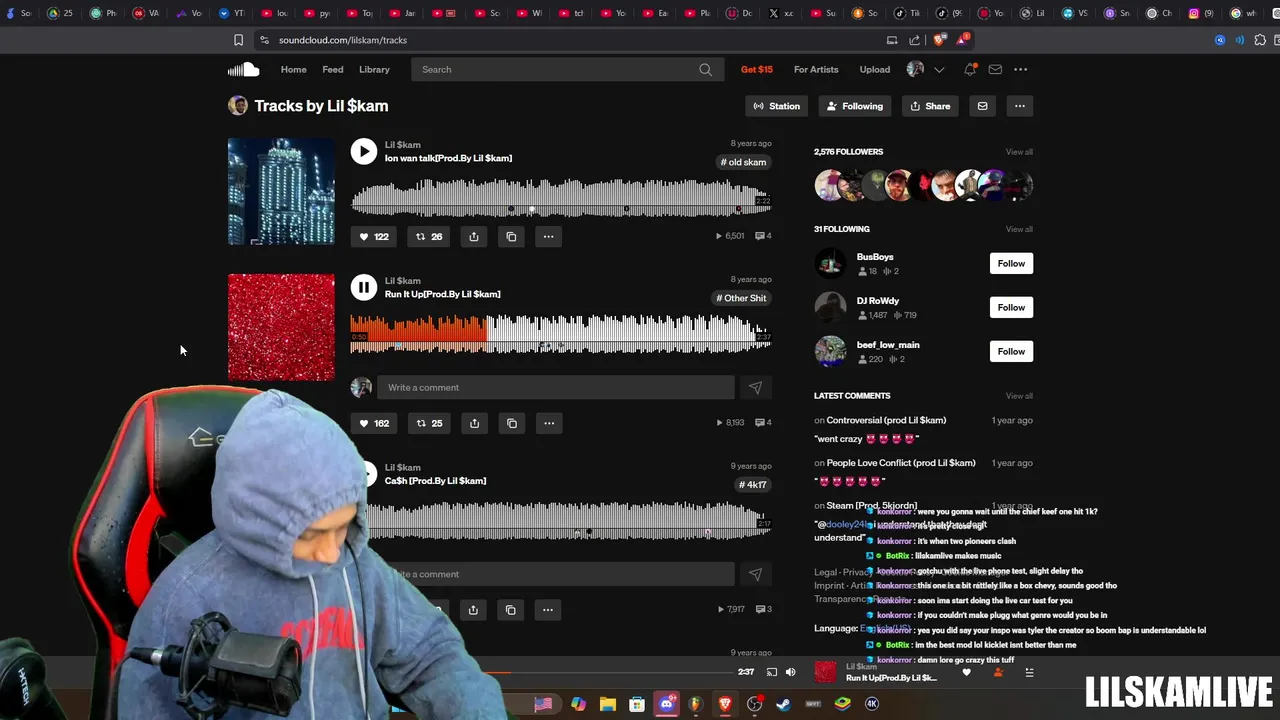This screenshot has width=1280, height=720.
Task: Open the header three-dots more menu
Action: (1020, 69)
